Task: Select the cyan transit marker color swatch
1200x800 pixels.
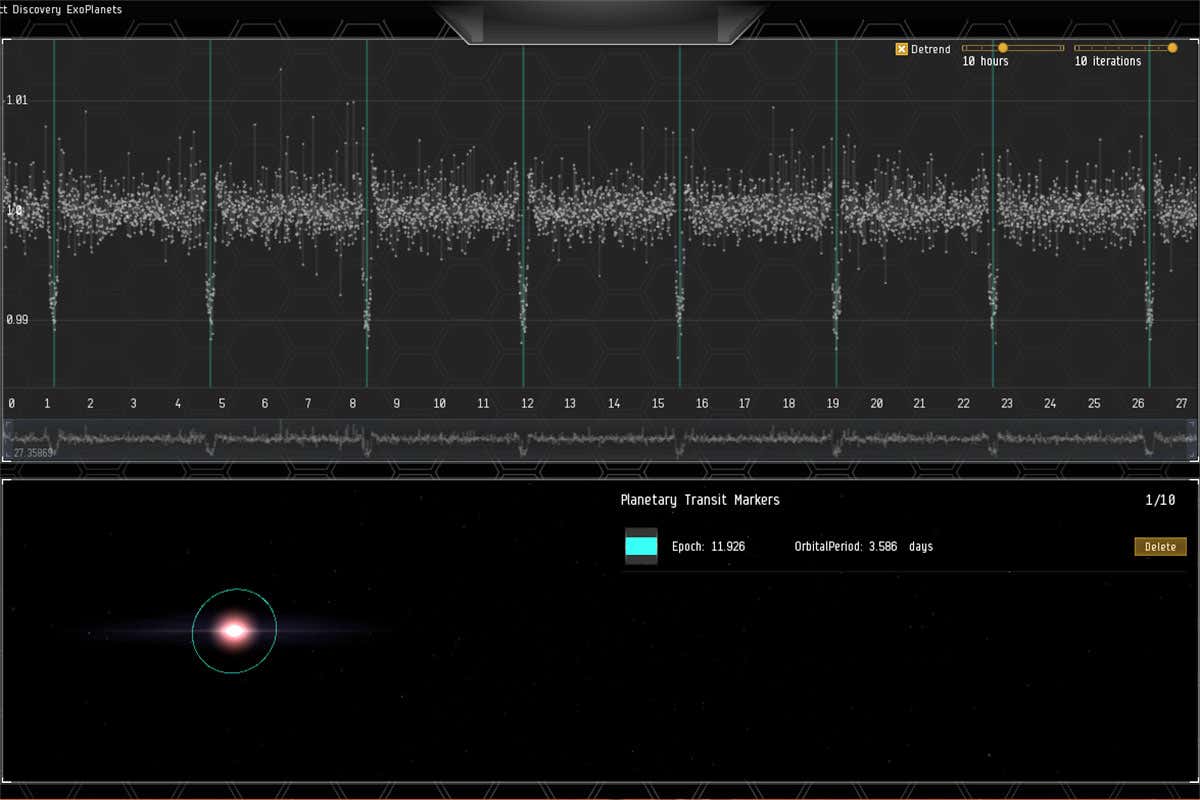Action: pyautogui.click(x=641, y=546)
